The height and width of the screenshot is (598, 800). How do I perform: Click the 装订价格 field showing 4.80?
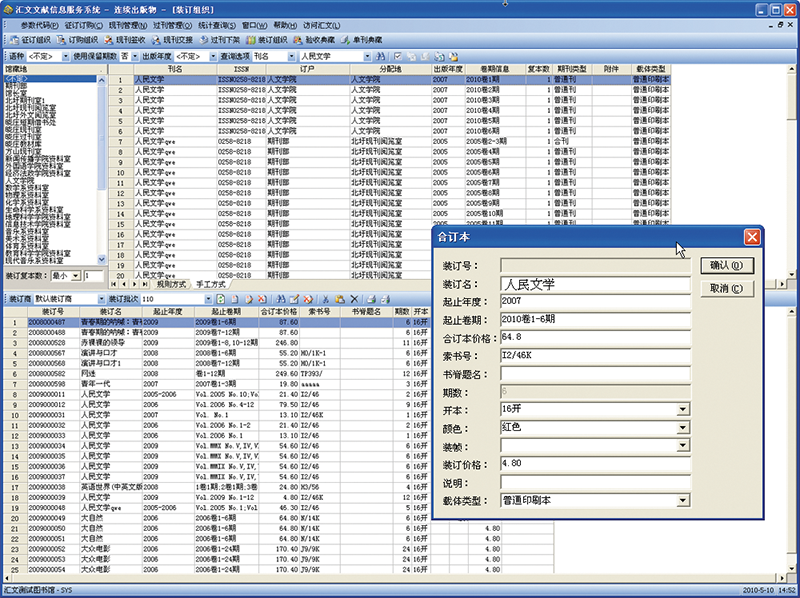click(595, 464)
